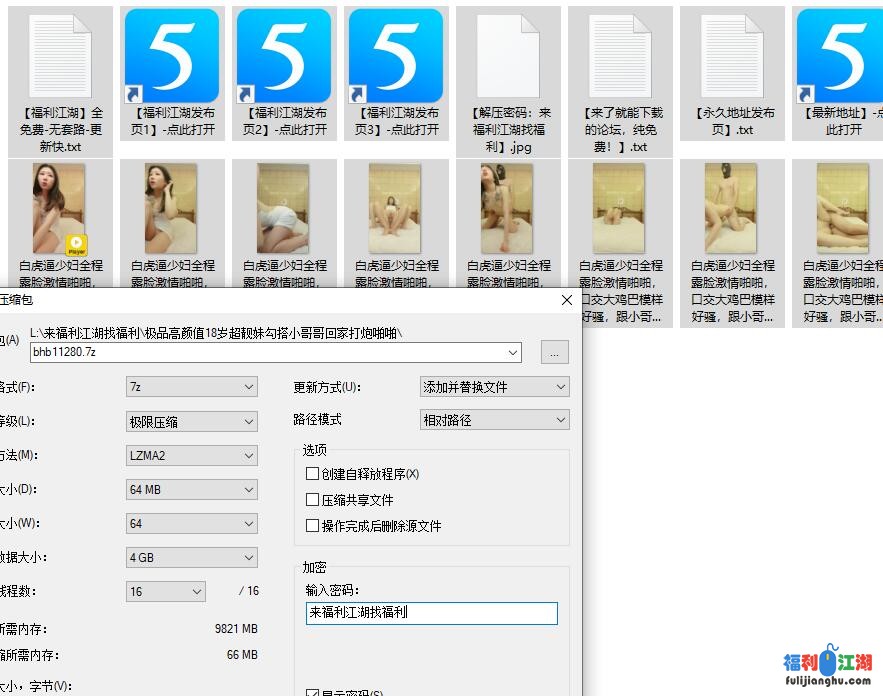Check the 压缩共享文件 option
The height and width of the screenshot is (696, 883).
pos(313,499)
